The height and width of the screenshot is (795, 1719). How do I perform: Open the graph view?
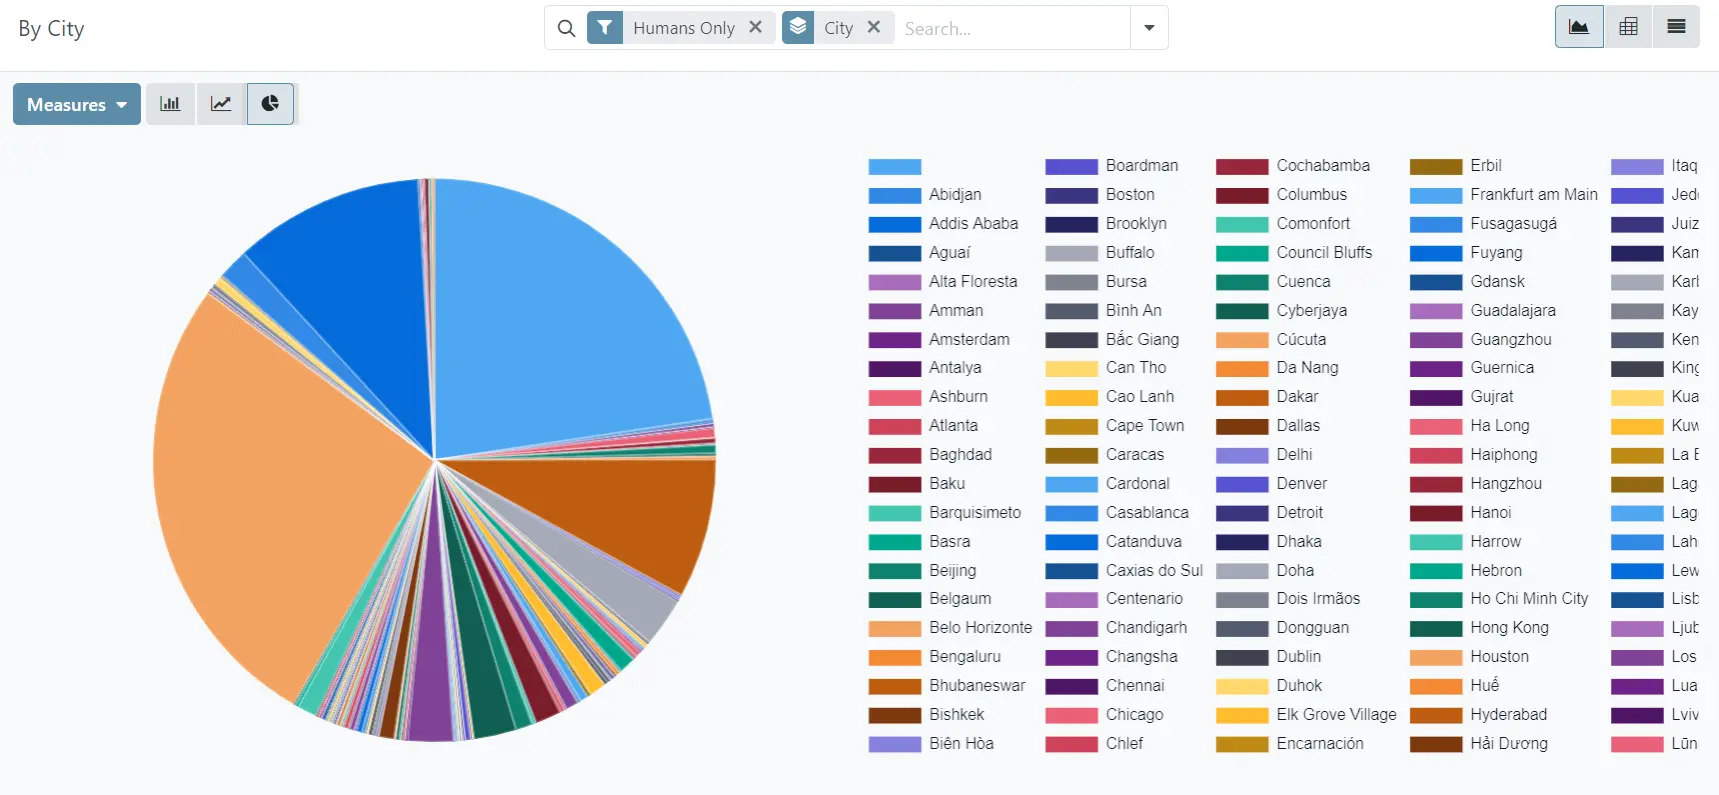tap(1579, 27)
